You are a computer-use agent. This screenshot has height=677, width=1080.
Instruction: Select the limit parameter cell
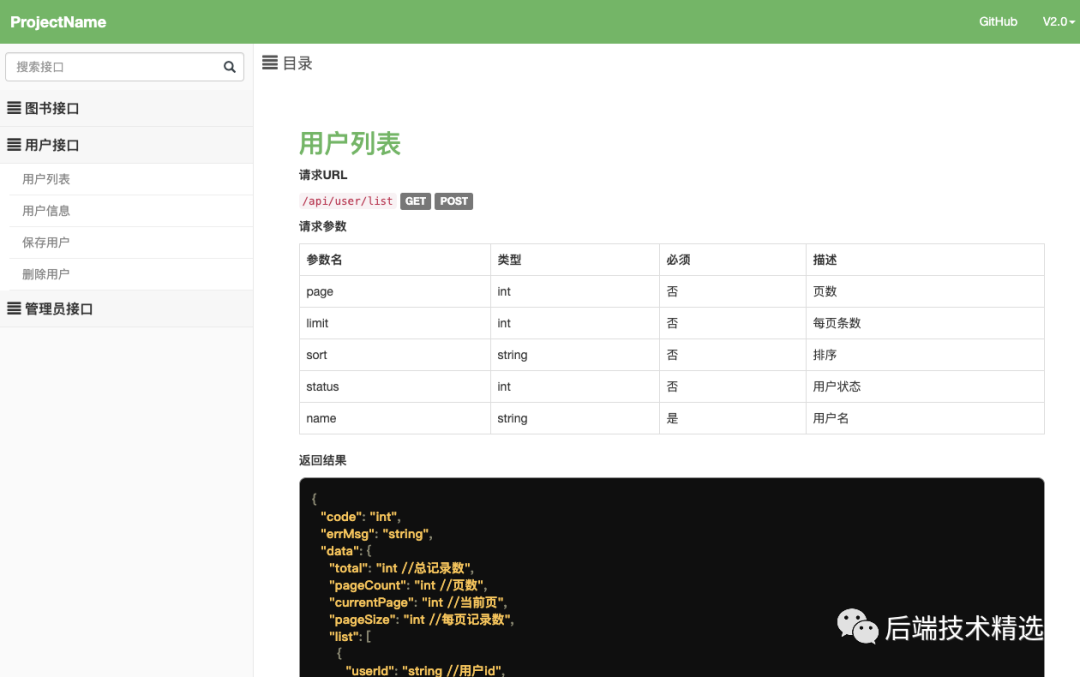(x=395, y=323)
